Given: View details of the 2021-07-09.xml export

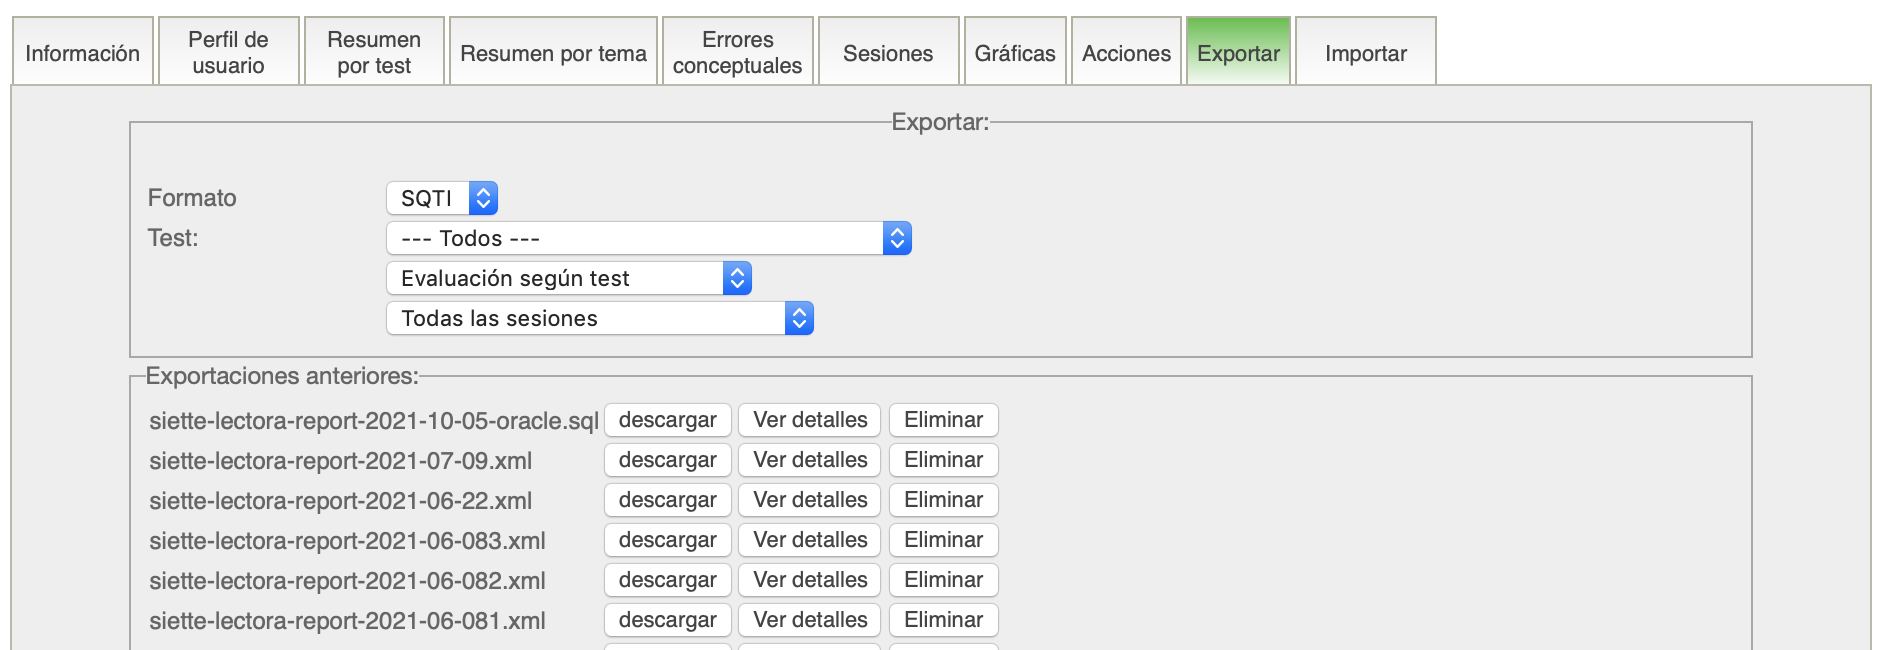Looking at the screenshot, I should [x=809, y=460].
